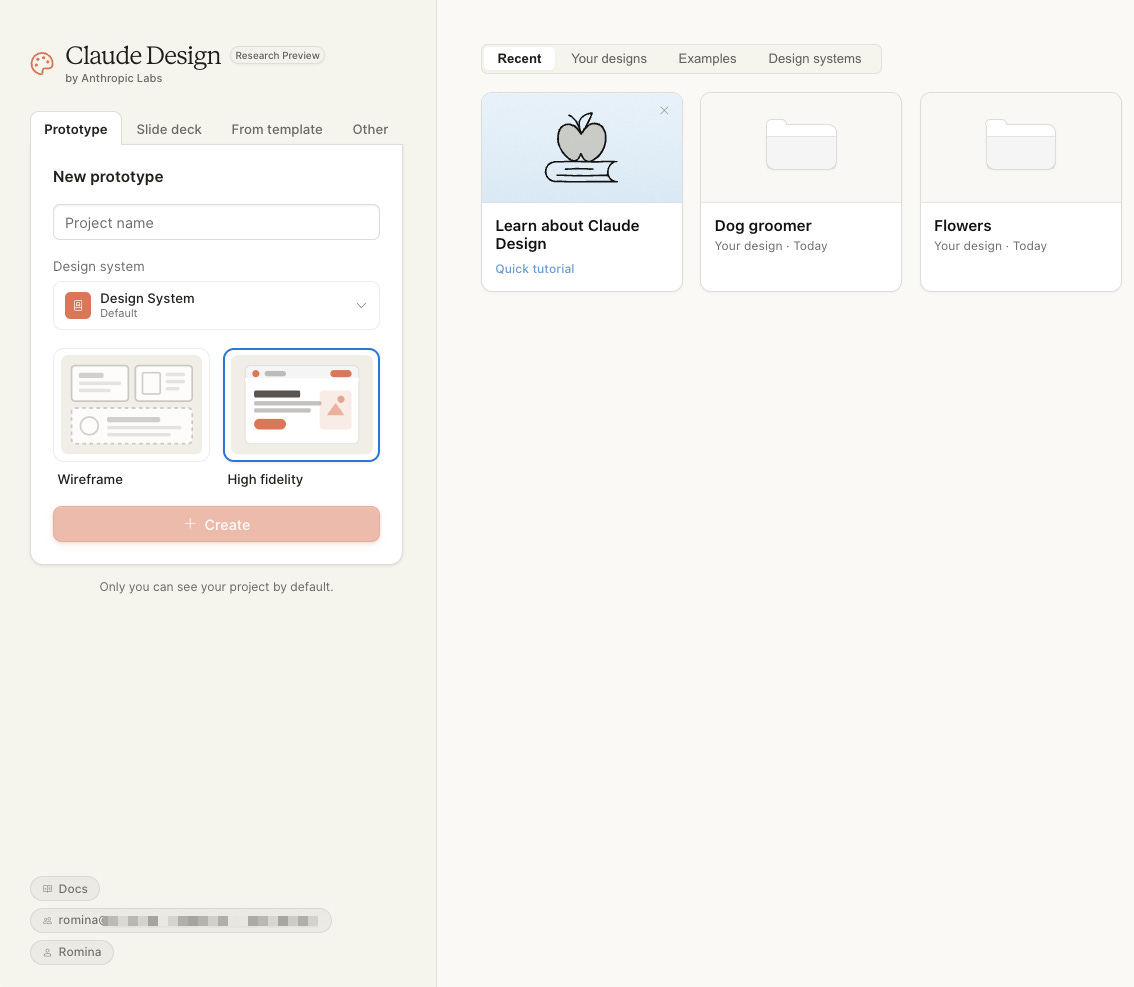The image size is (1134, 987).
Task: Select the Design systems tab
Action: [815, 59]
